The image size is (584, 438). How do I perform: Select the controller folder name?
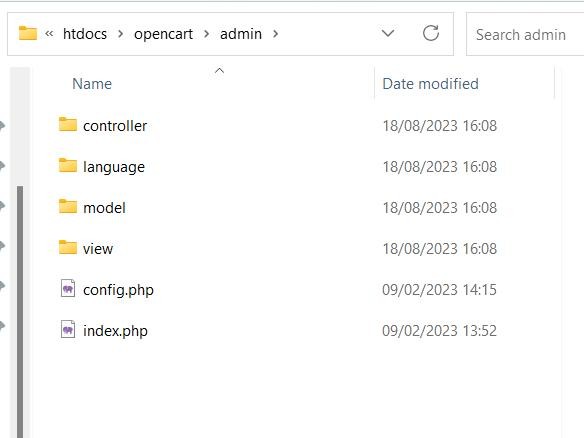pyautogui.click(x=115, y=126)
